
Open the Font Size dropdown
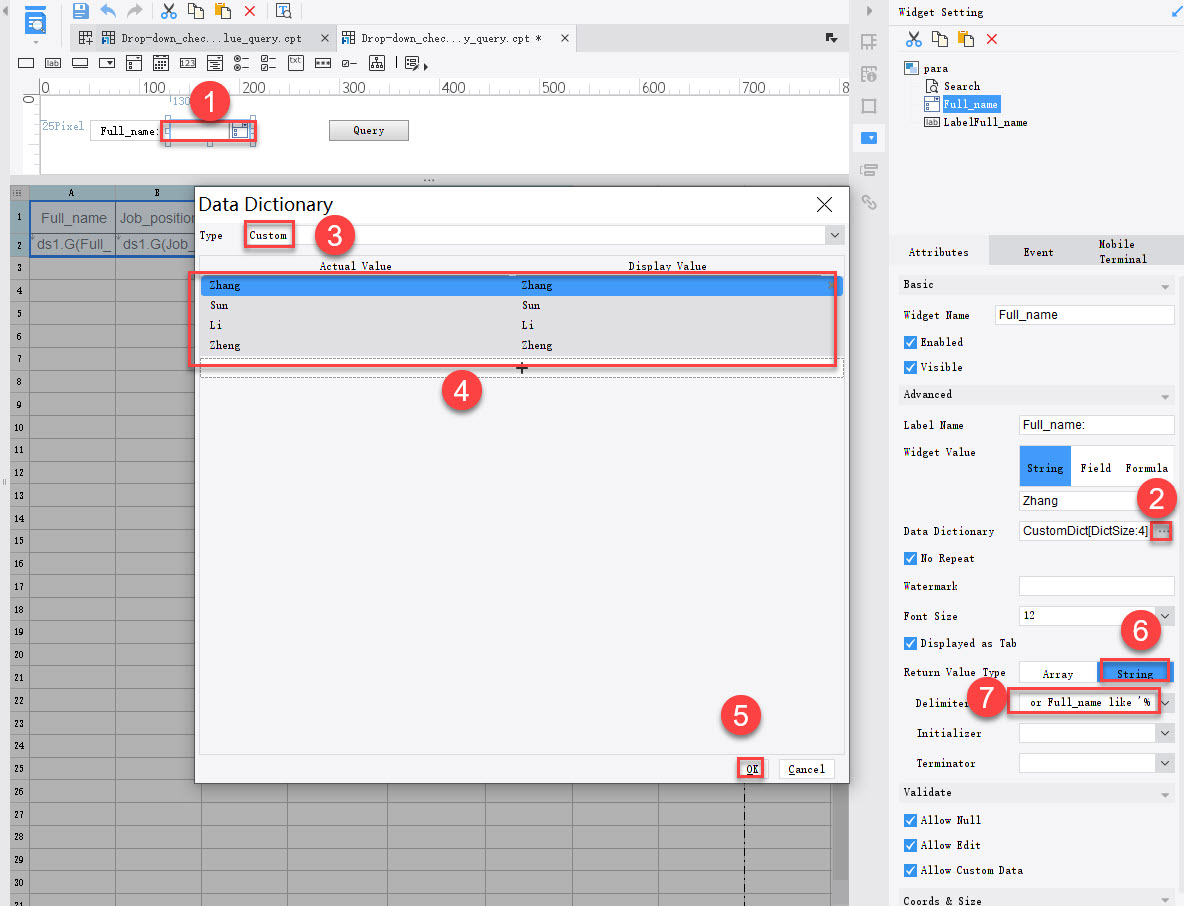point(1166,615)
